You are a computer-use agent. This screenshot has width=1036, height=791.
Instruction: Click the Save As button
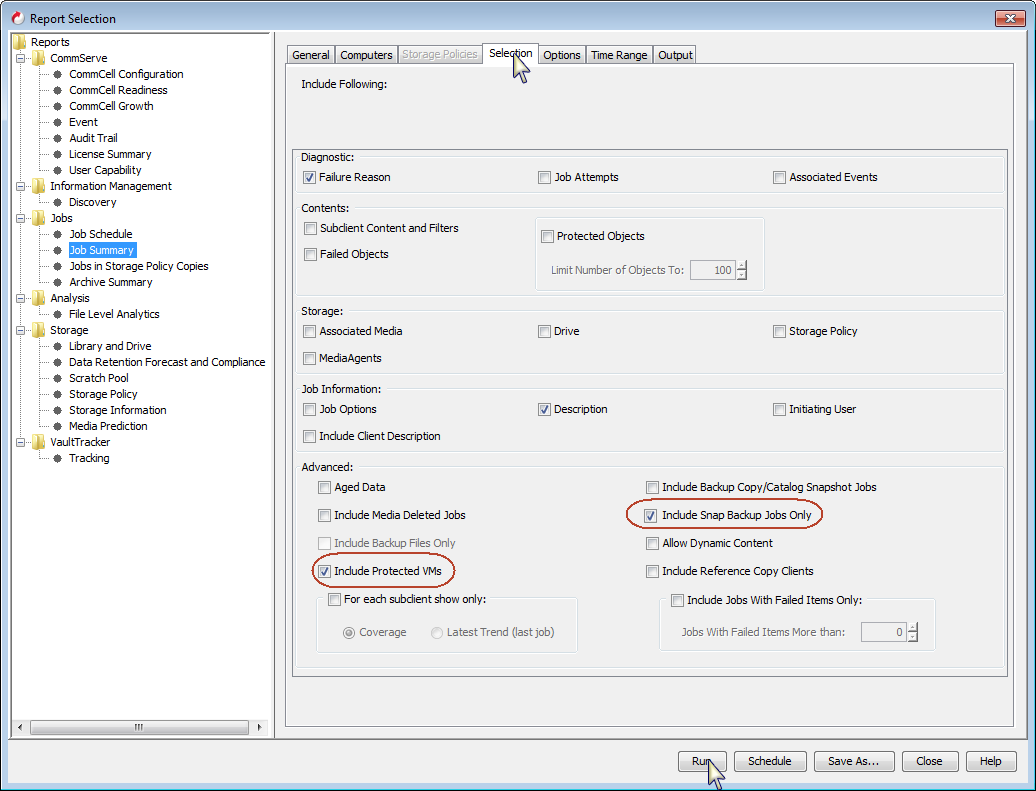(853, 761)
